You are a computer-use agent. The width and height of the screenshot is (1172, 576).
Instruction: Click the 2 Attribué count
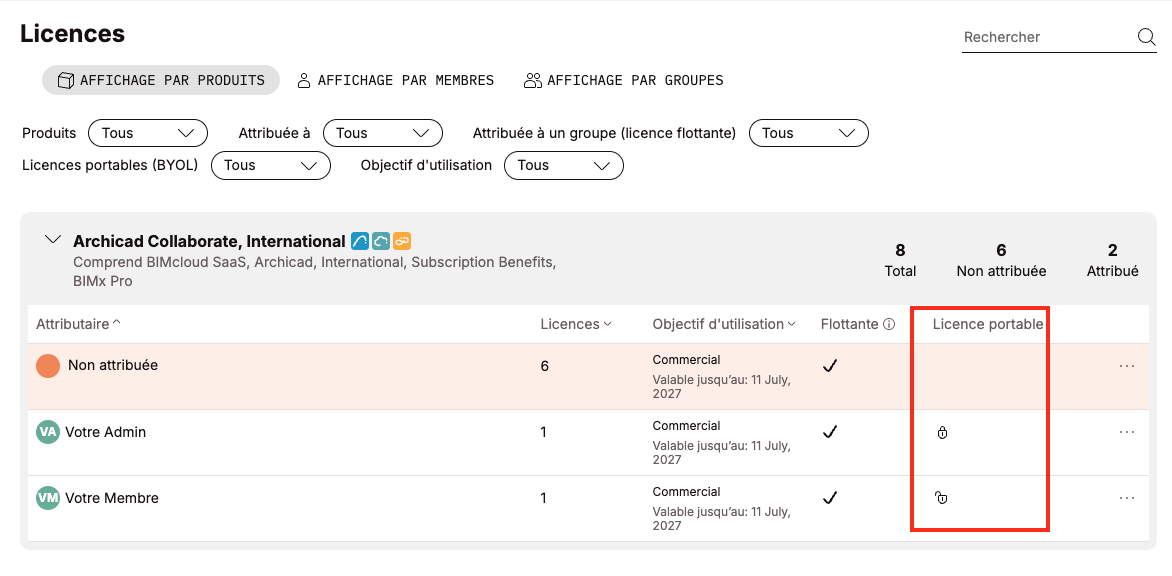coord(1112,260)
